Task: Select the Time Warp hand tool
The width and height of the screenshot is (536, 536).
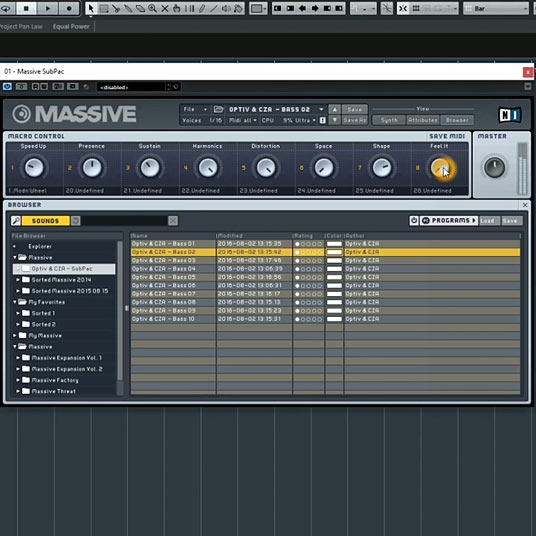Action: pos(177,9)
